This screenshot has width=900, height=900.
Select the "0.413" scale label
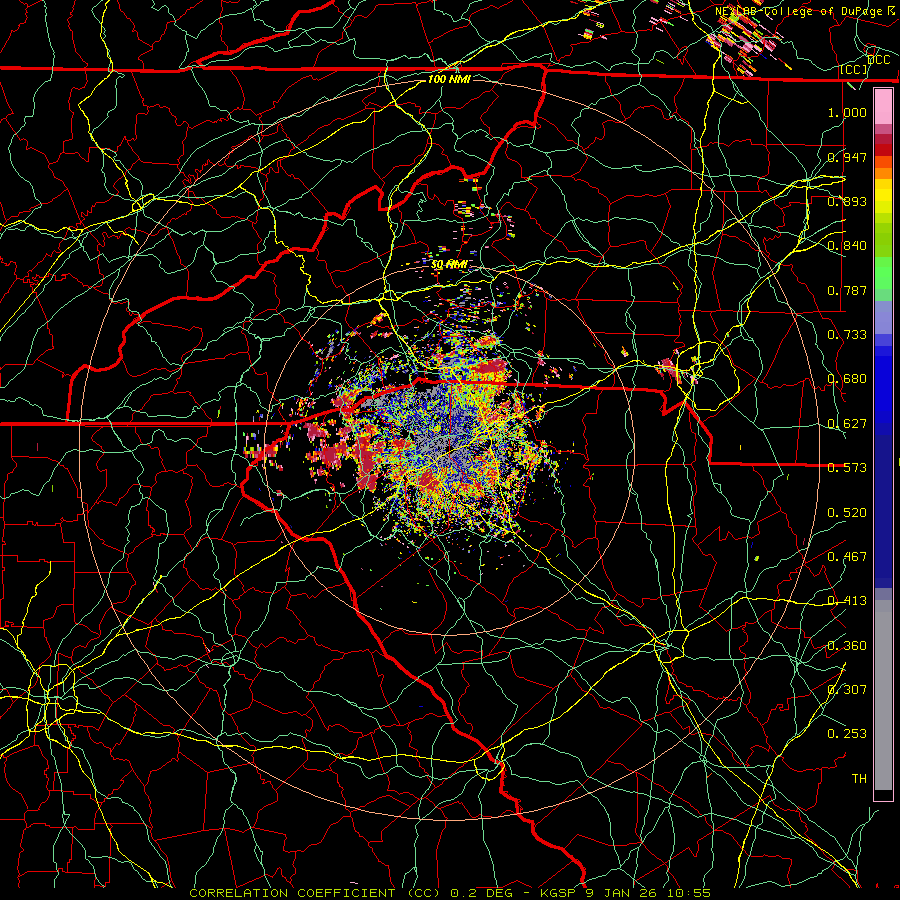pyautogui.click(x=847, y=600)
